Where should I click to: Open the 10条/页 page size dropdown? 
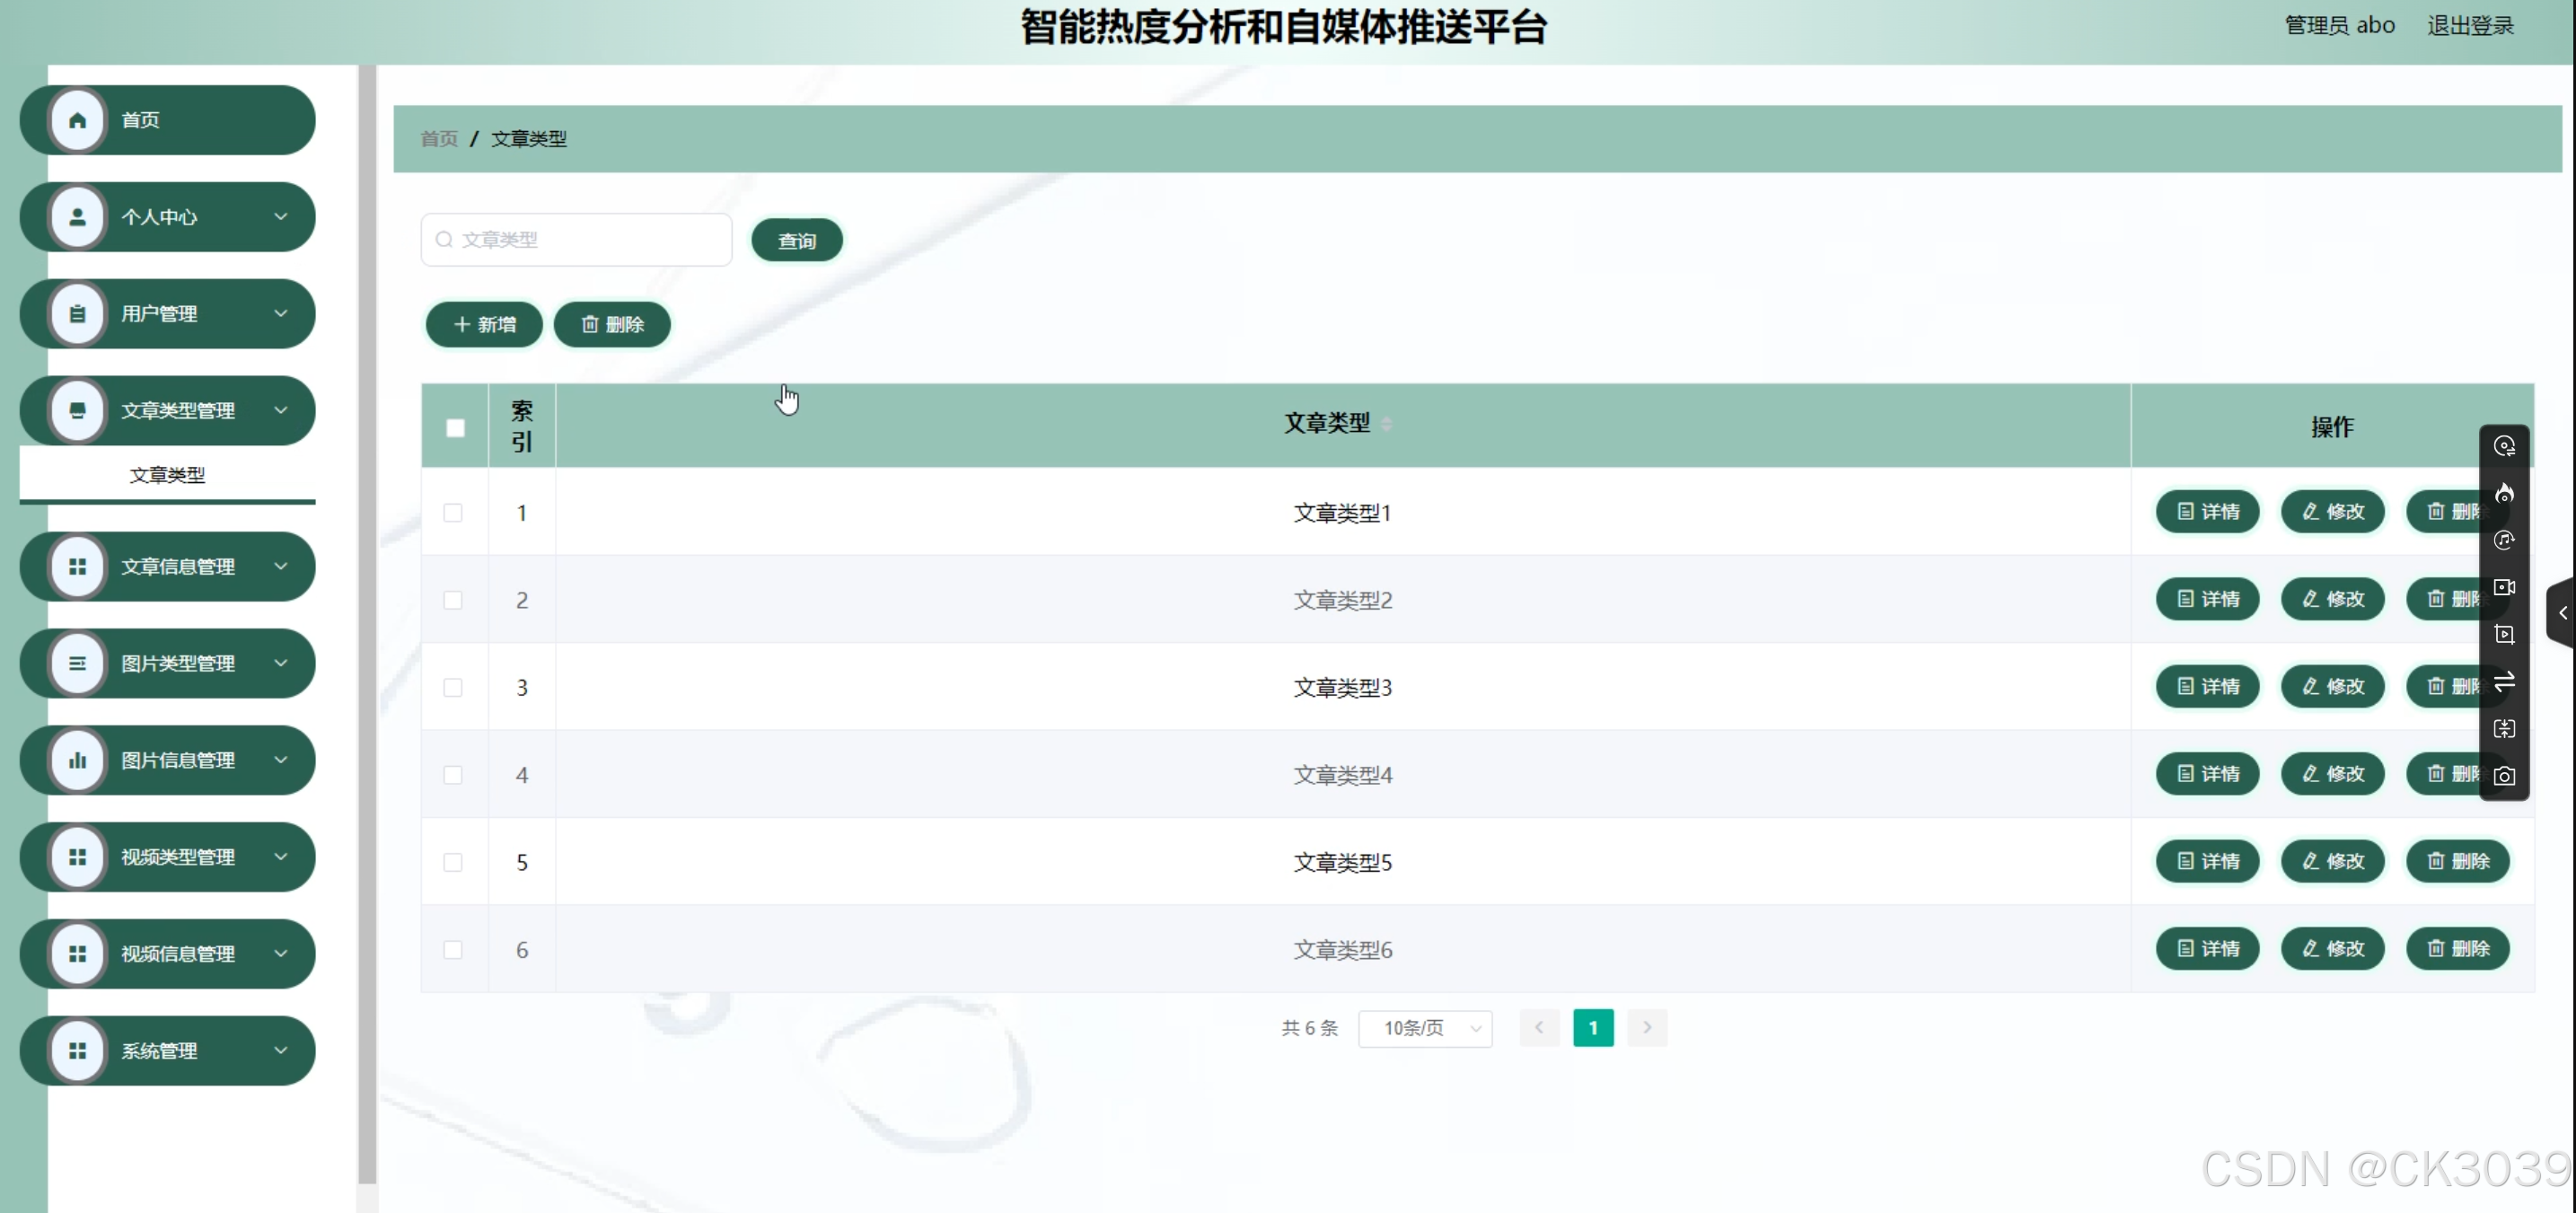click(x=1425, y=1027)
